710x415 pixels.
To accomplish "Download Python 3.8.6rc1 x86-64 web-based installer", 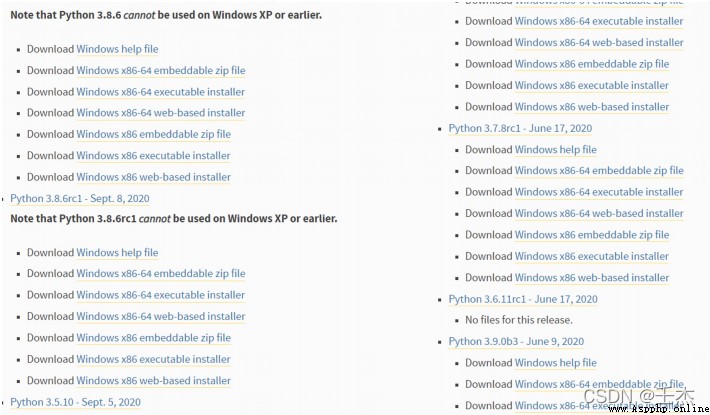I will click(161, 317).
